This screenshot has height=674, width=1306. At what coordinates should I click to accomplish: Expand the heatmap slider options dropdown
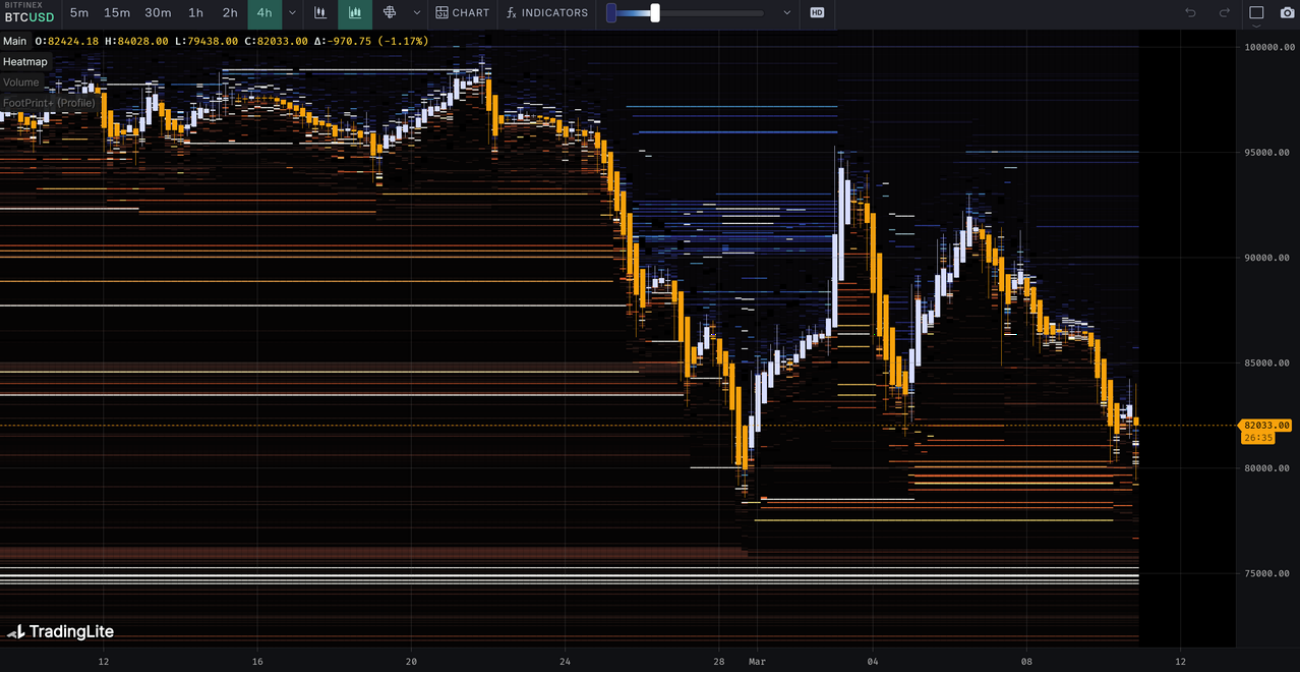787,13
